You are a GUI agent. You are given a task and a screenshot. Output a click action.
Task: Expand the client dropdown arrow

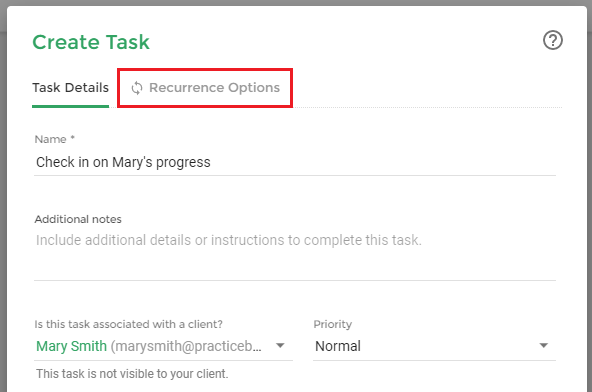click(x=280, y=346)
